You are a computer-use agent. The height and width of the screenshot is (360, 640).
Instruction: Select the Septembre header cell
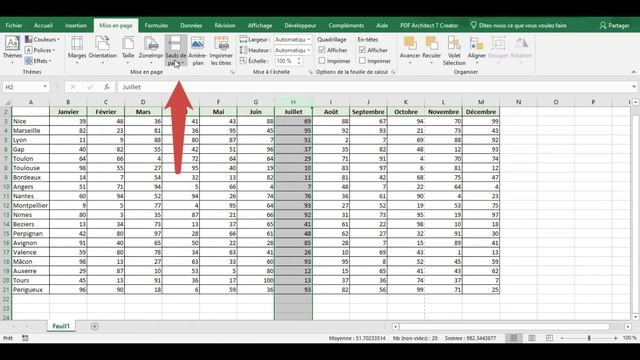pos(368,112)
